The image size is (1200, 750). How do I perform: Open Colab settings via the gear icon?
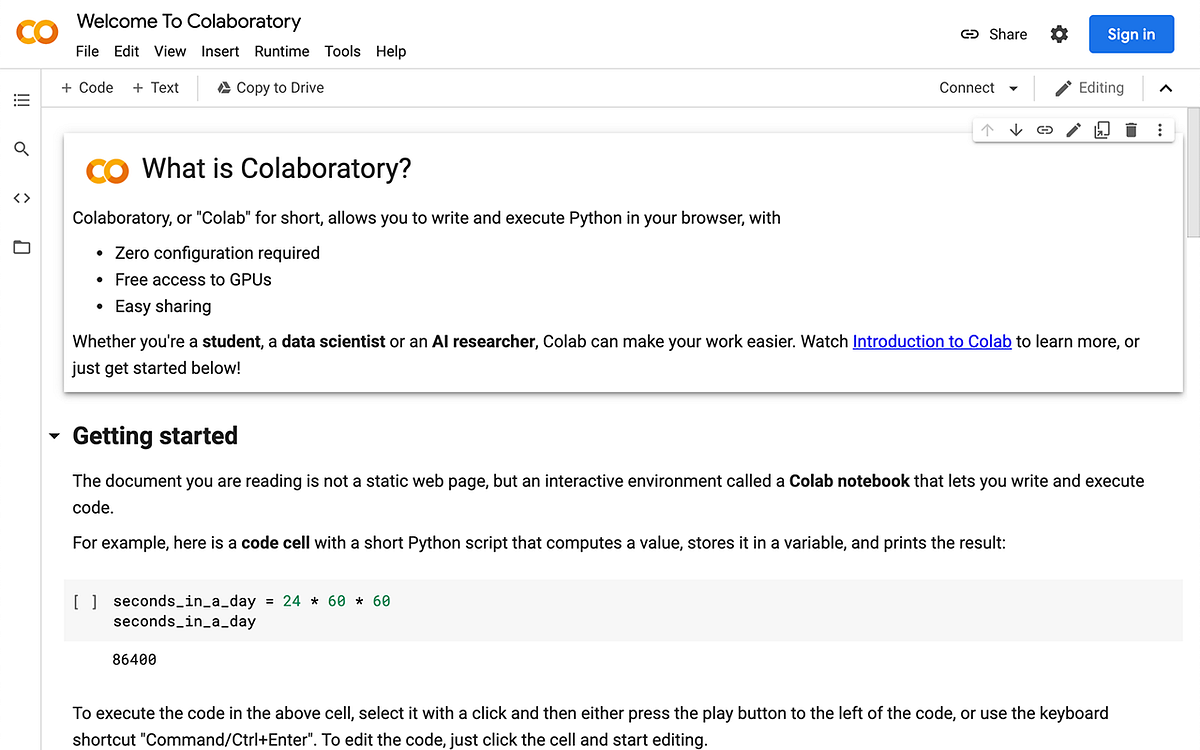[x=1059, y=33]
